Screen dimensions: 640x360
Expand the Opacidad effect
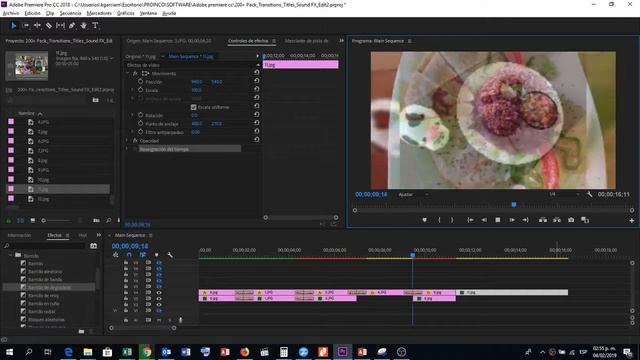pyautogui.click(x=127, y=140)
